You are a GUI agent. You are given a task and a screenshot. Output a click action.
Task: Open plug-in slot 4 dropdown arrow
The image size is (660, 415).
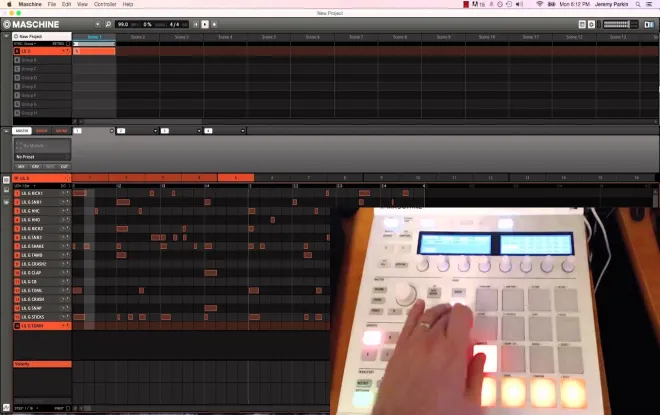243,131
